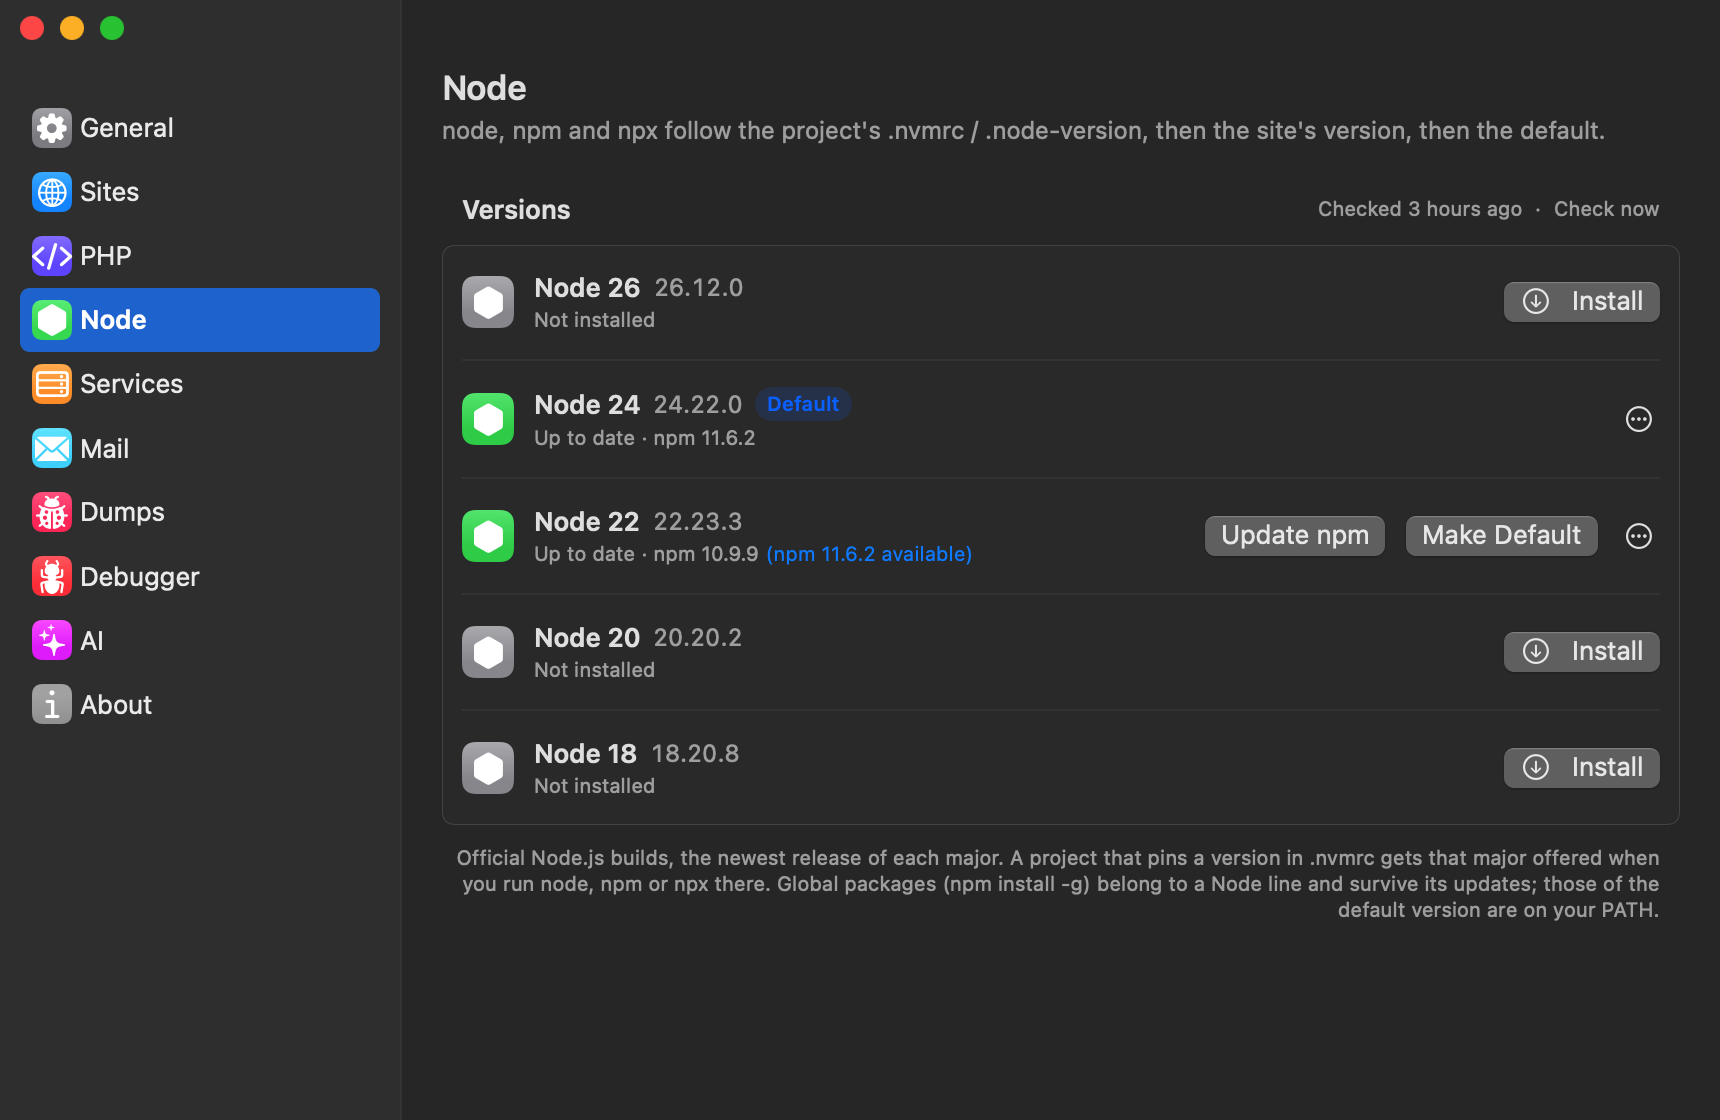This screenshot has width=1720, height=1120.
Task: Click the 18.20.8 version number
Action: (x=696, y=754)
